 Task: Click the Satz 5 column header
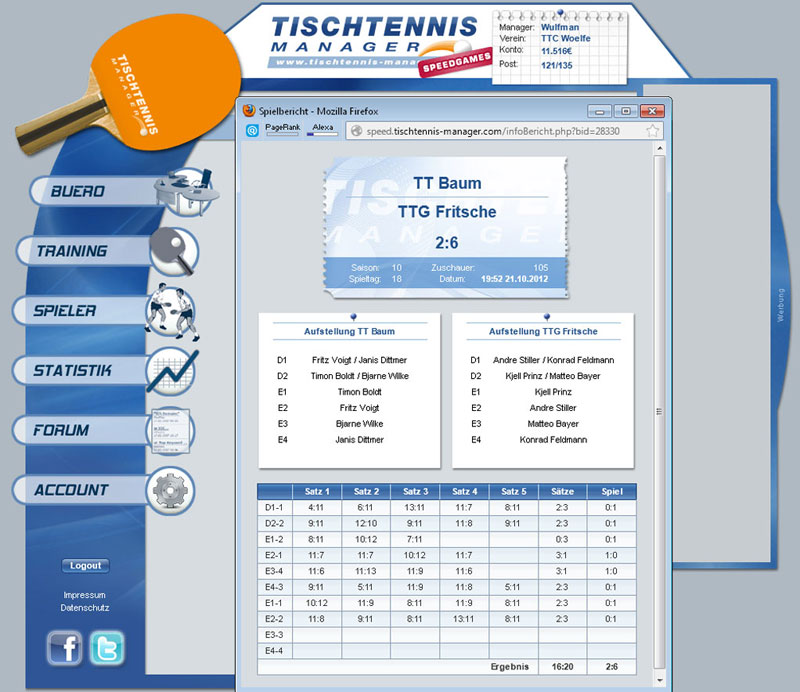[513, 491]
